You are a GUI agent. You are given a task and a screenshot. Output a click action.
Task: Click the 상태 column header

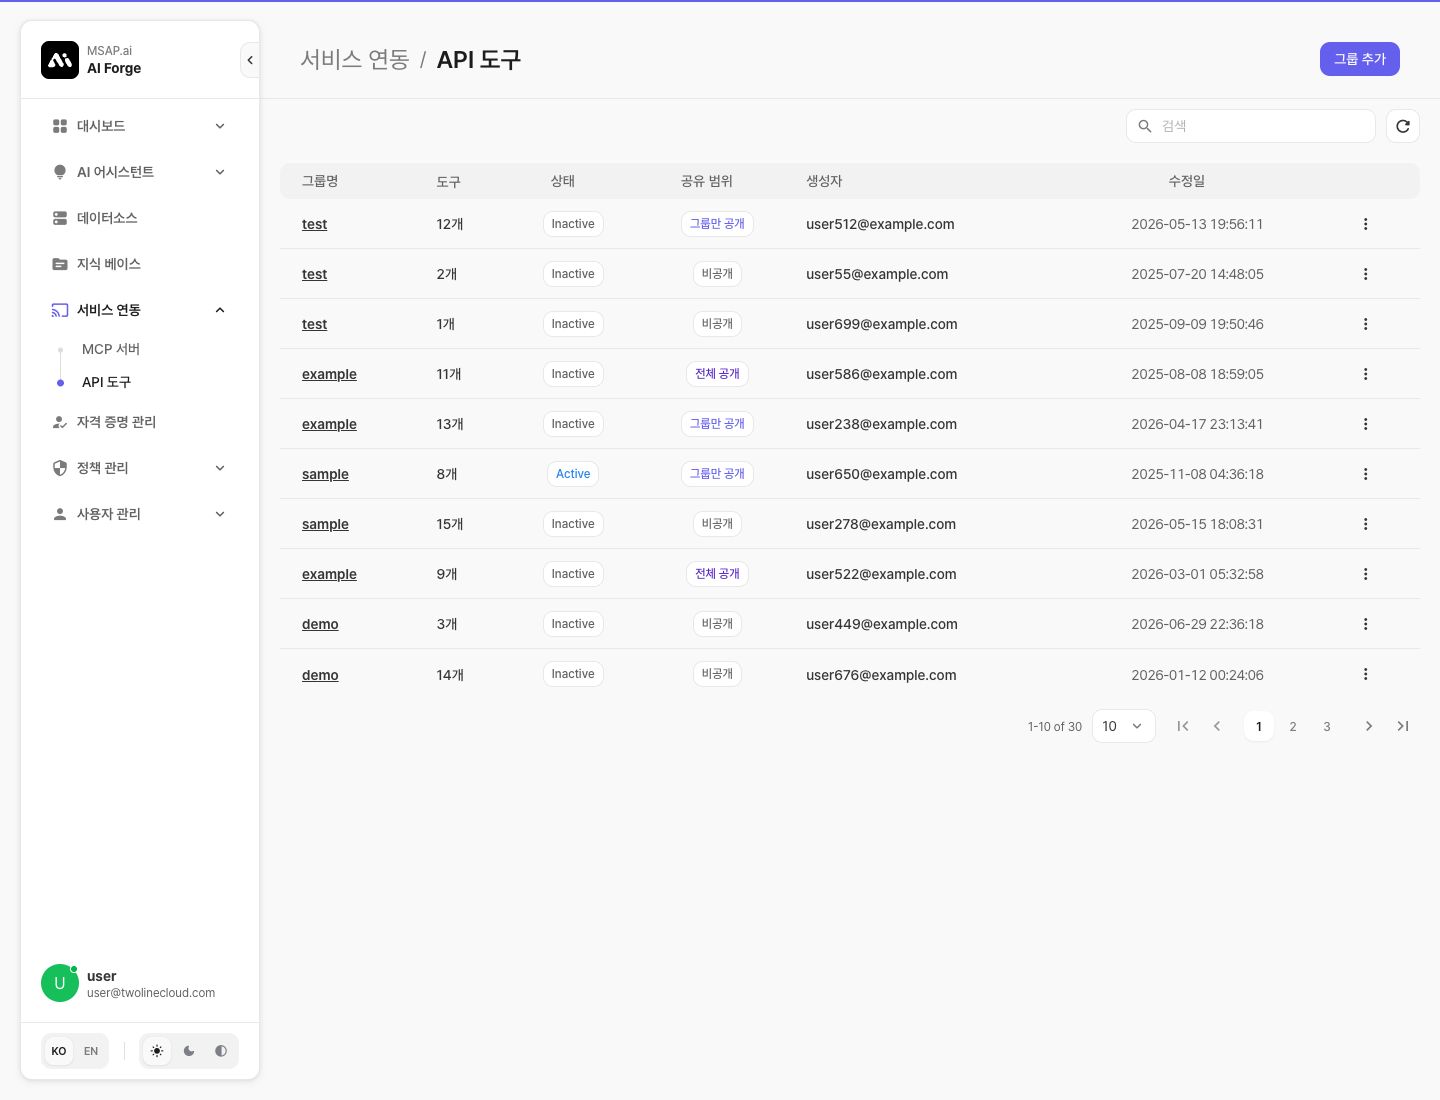[x=562, y=181]
